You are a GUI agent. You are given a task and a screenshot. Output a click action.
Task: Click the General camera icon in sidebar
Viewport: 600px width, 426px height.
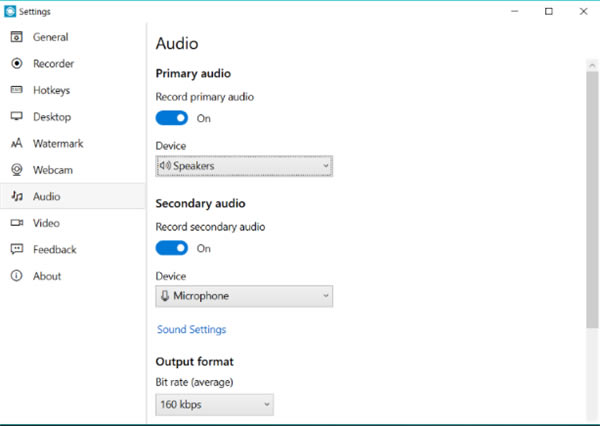16,37
